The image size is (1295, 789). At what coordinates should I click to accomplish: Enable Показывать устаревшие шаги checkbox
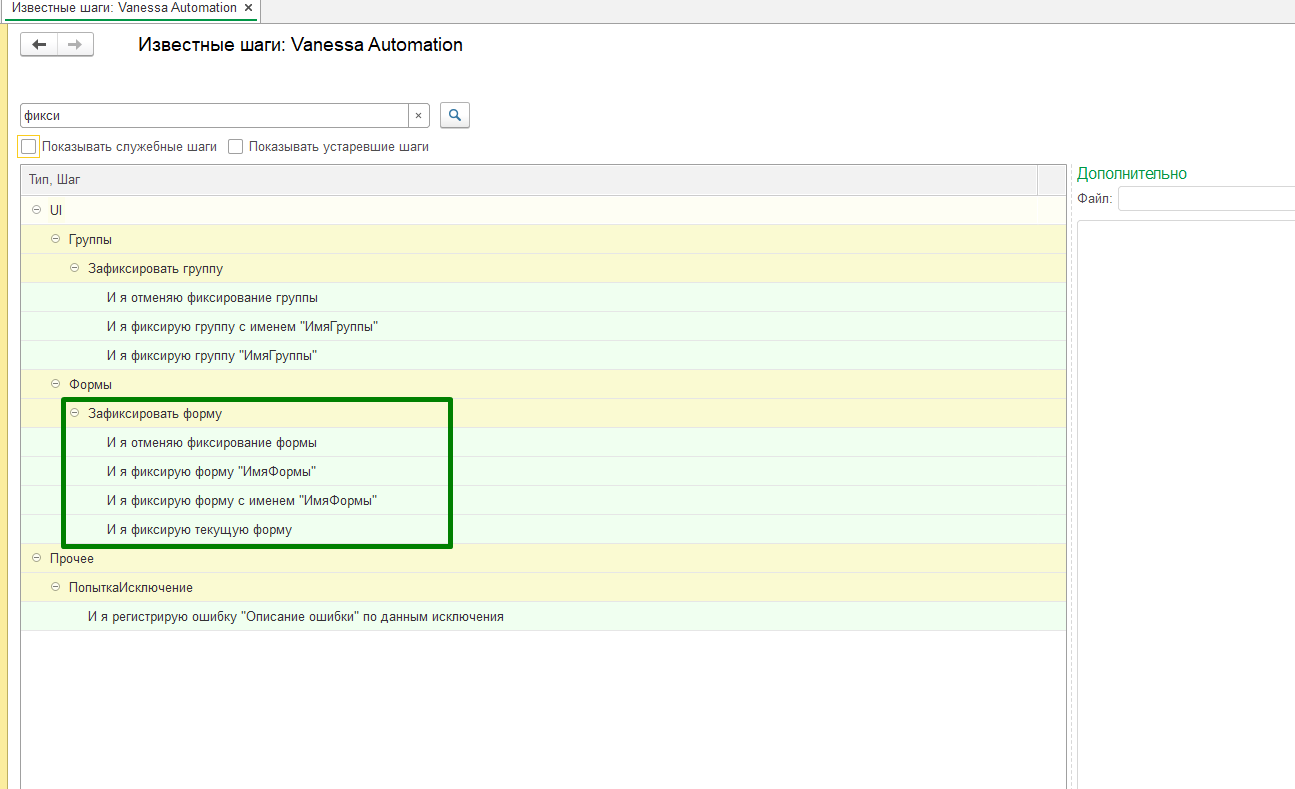coord(236,147)
